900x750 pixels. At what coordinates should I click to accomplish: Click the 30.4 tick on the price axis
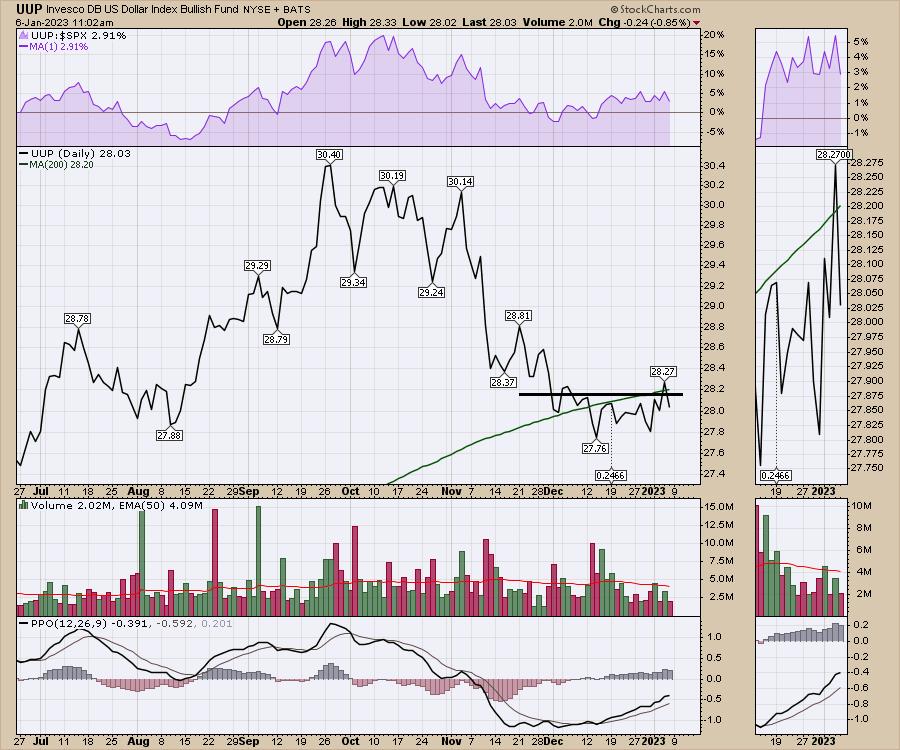[715, 166]
